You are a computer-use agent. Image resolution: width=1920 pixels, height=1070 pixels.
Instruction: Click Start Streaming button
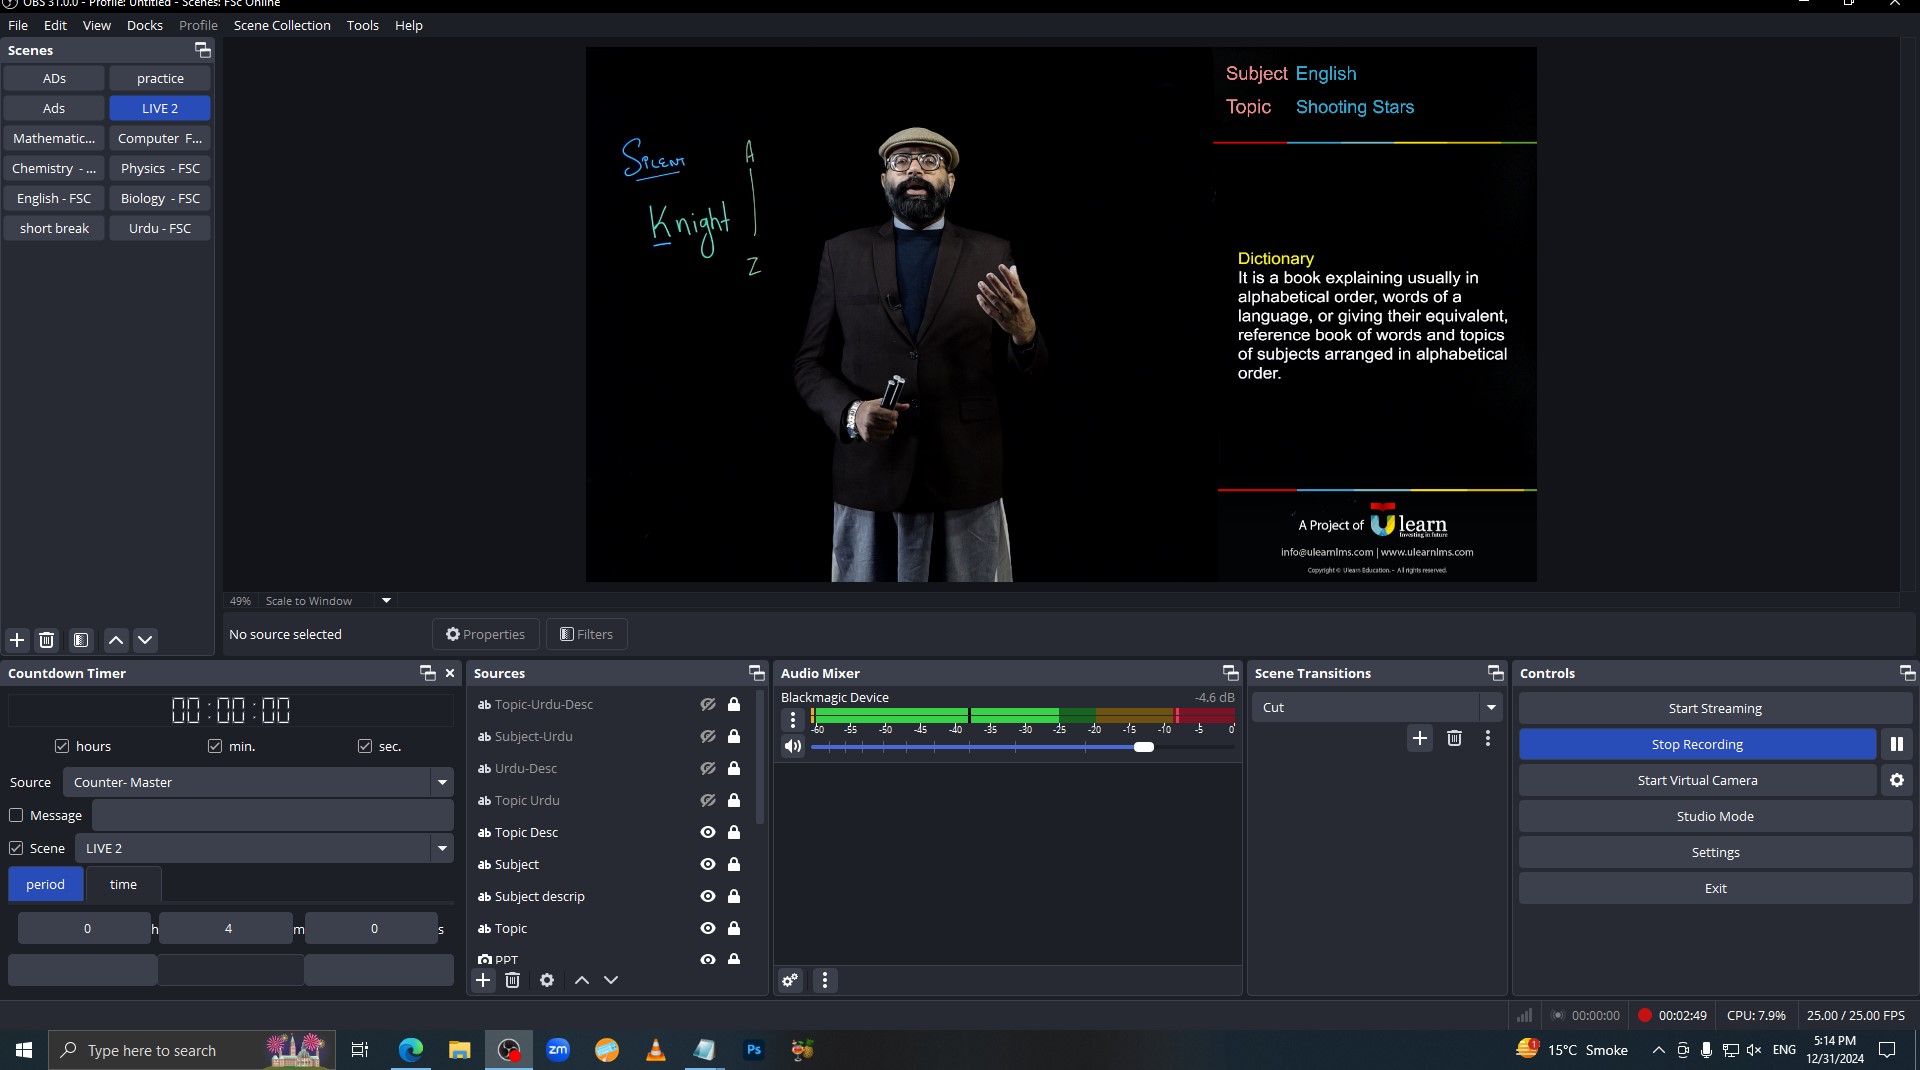1715,708
